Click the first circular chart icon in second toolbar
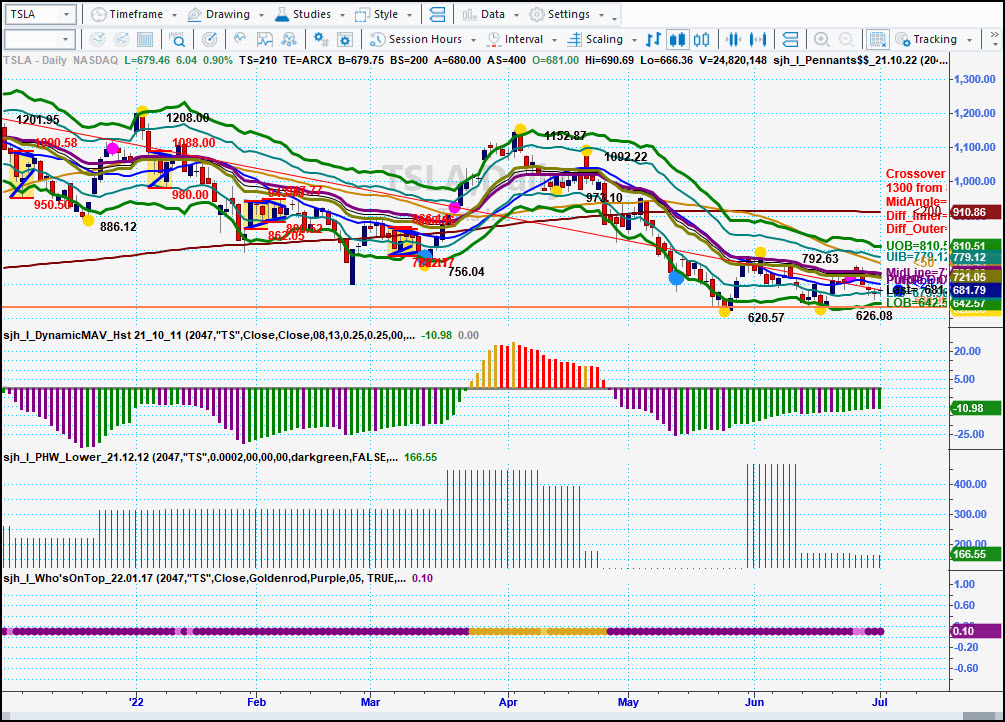This screenshot has height=722, width=1005. coord(97,40)
